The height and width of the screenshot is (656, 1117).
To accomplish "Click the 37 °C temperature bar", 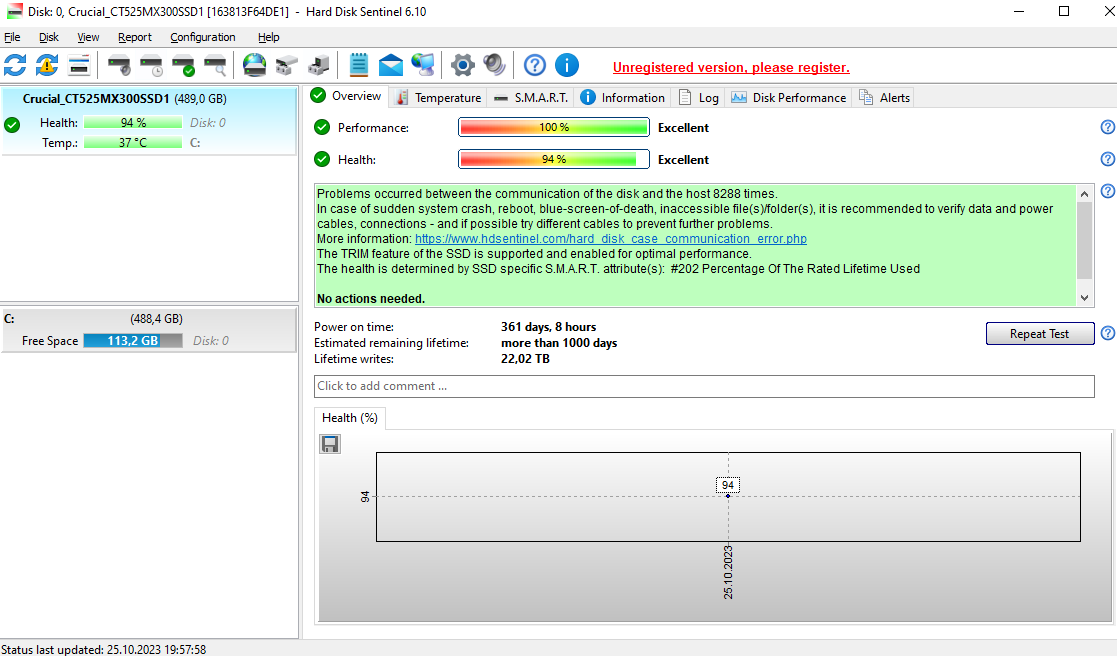I will click(133, 142).
